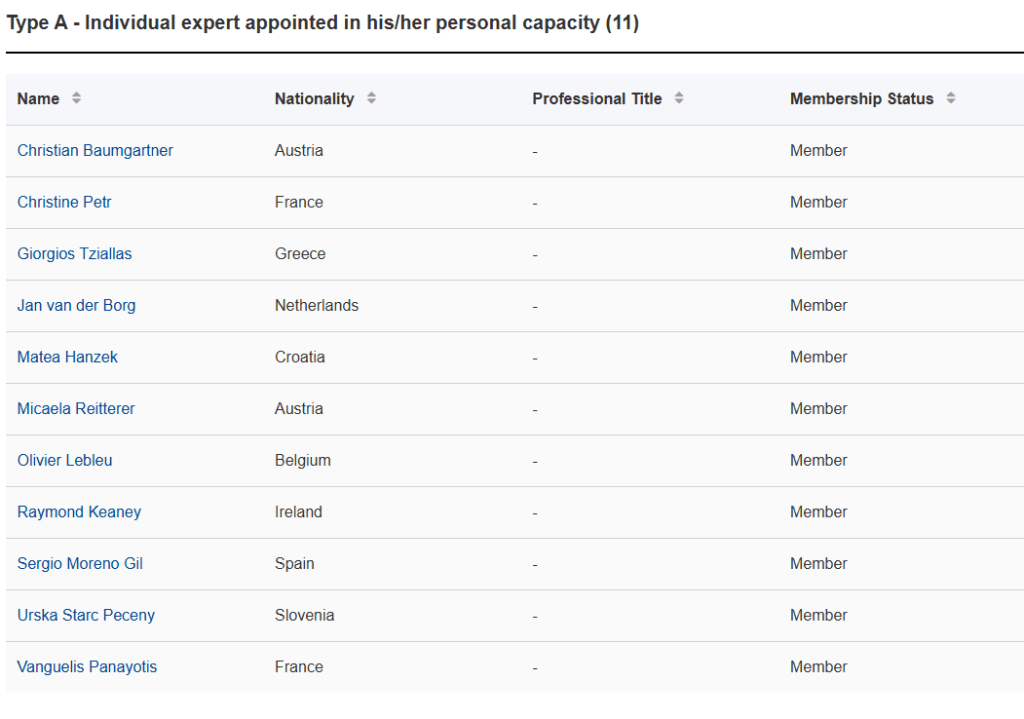Screen dimensions: 1024x719
Task: Click the Raymond Keaney link
Action: (x=79, y=512)
